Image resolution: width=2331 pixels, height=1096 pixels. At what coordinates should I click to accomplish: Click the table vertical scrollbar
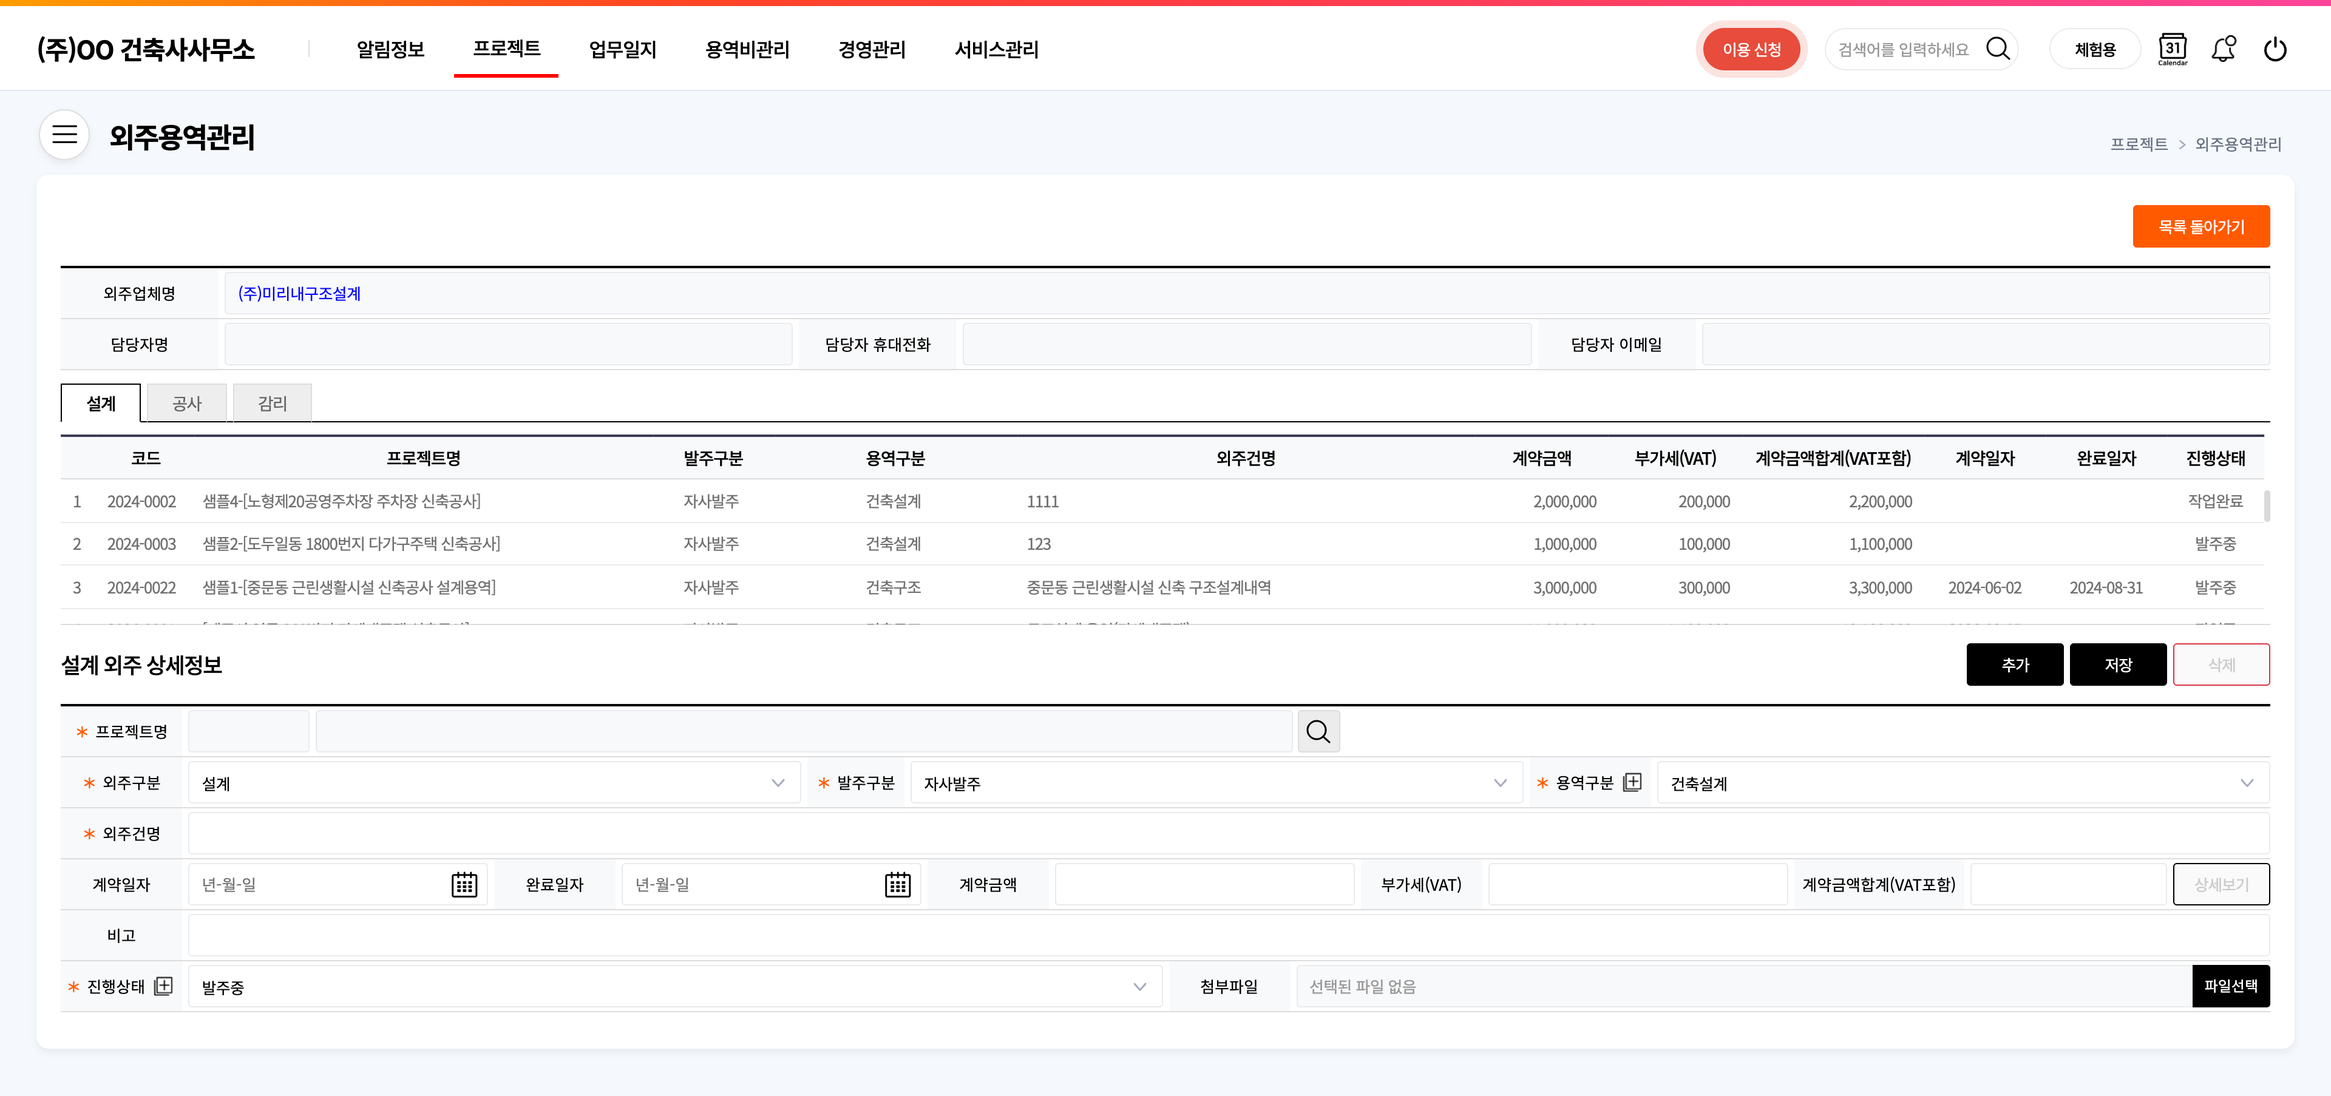[x=2266, y=505]
